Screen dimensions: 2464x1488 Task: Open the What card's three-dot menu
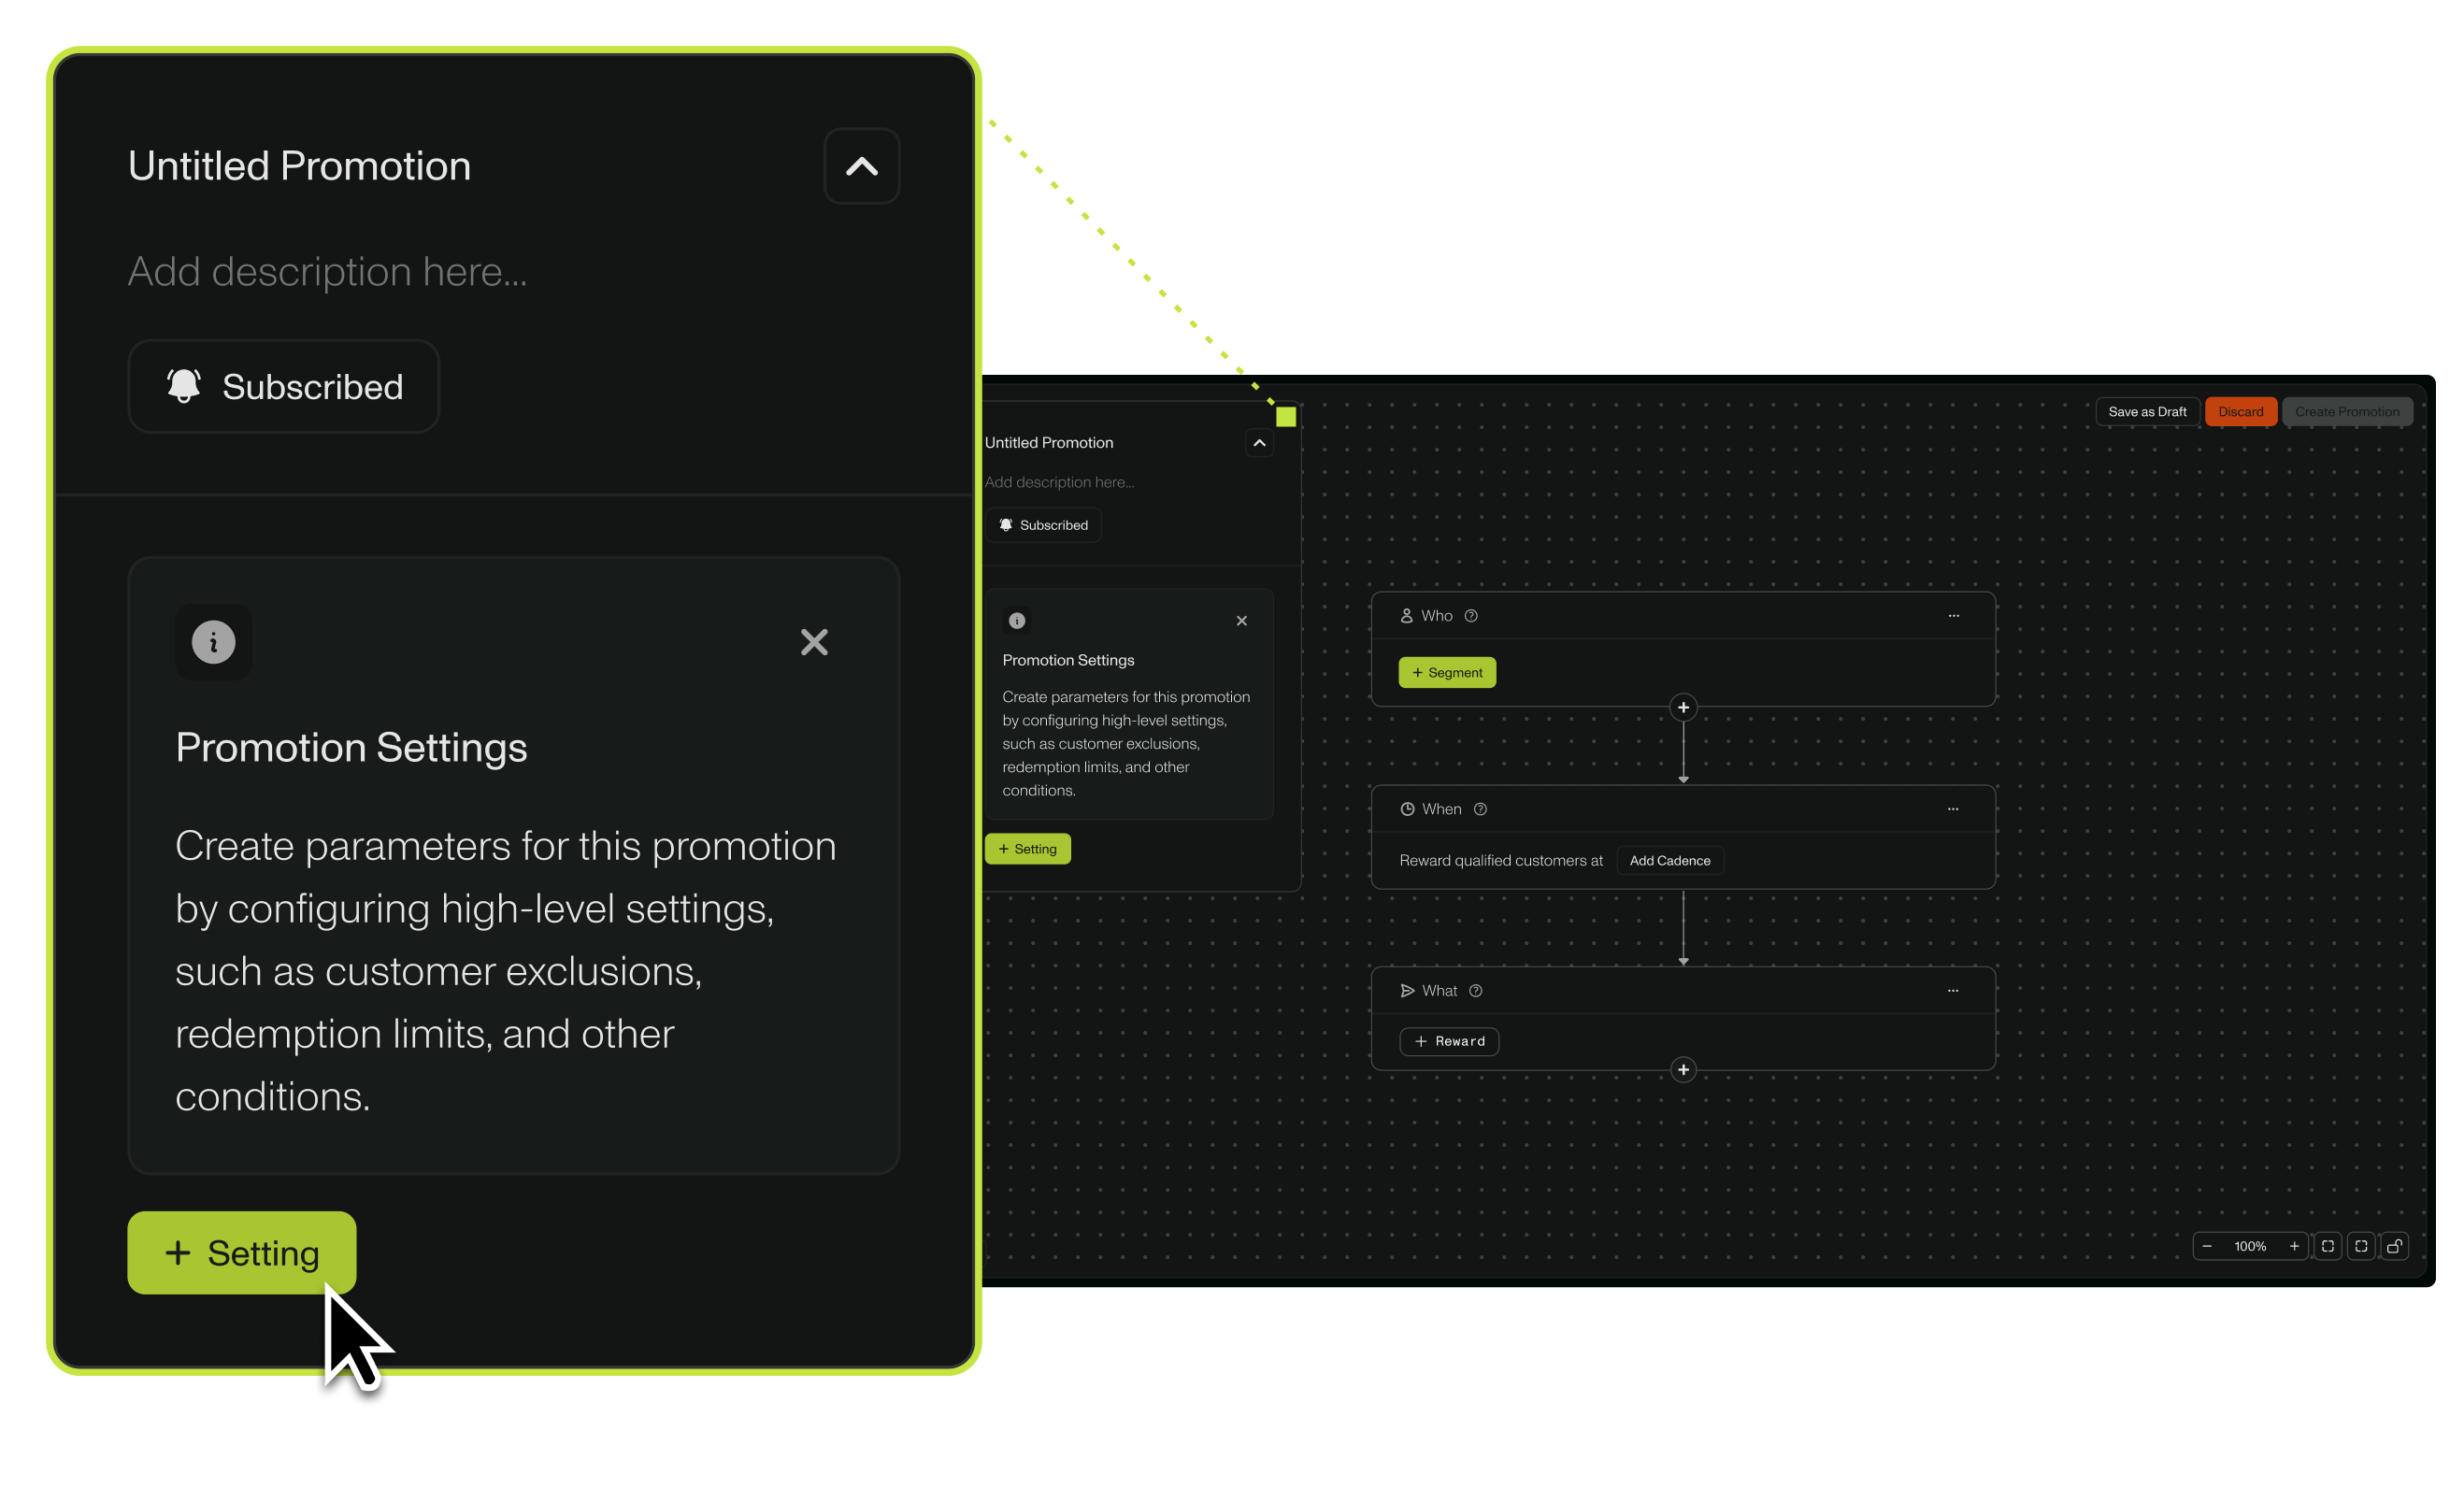point(1953,991)
